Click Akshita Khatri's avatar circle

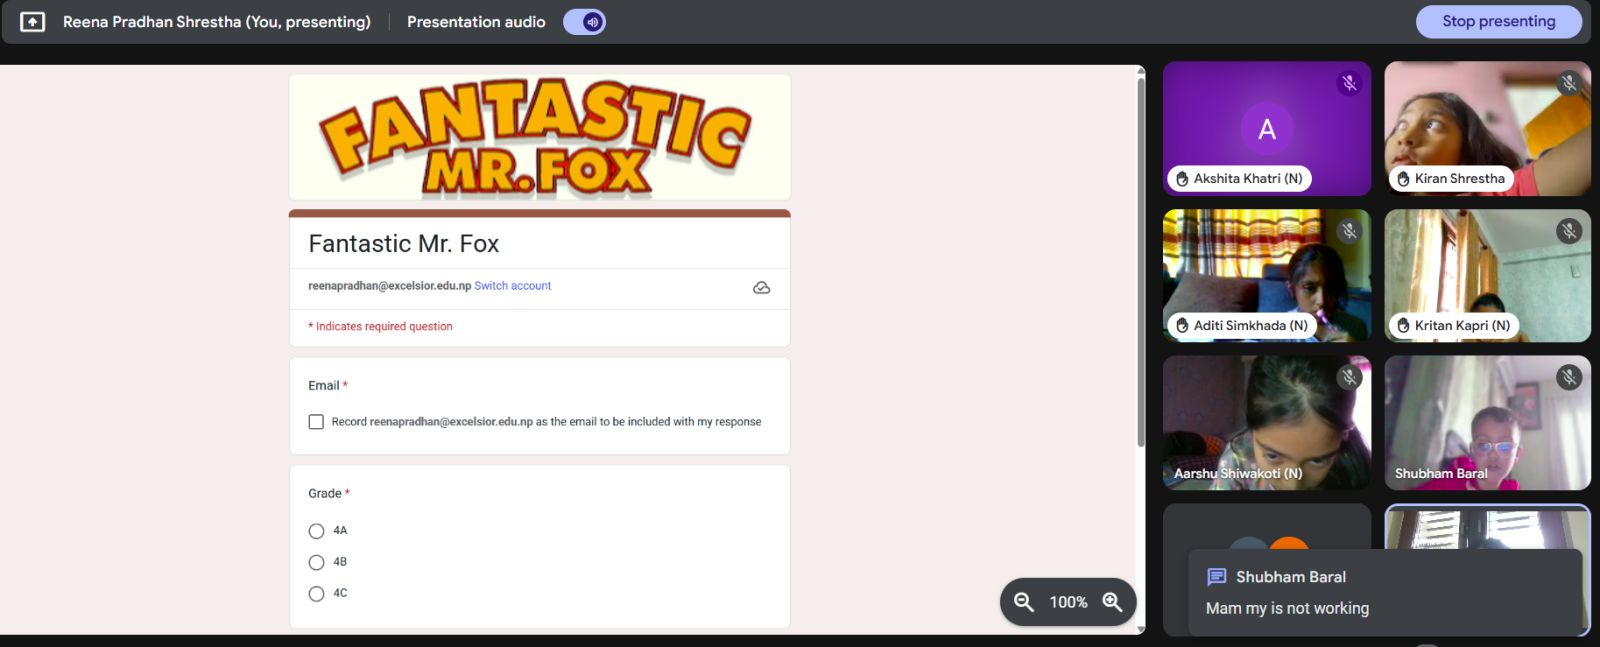pos(1267,129)
